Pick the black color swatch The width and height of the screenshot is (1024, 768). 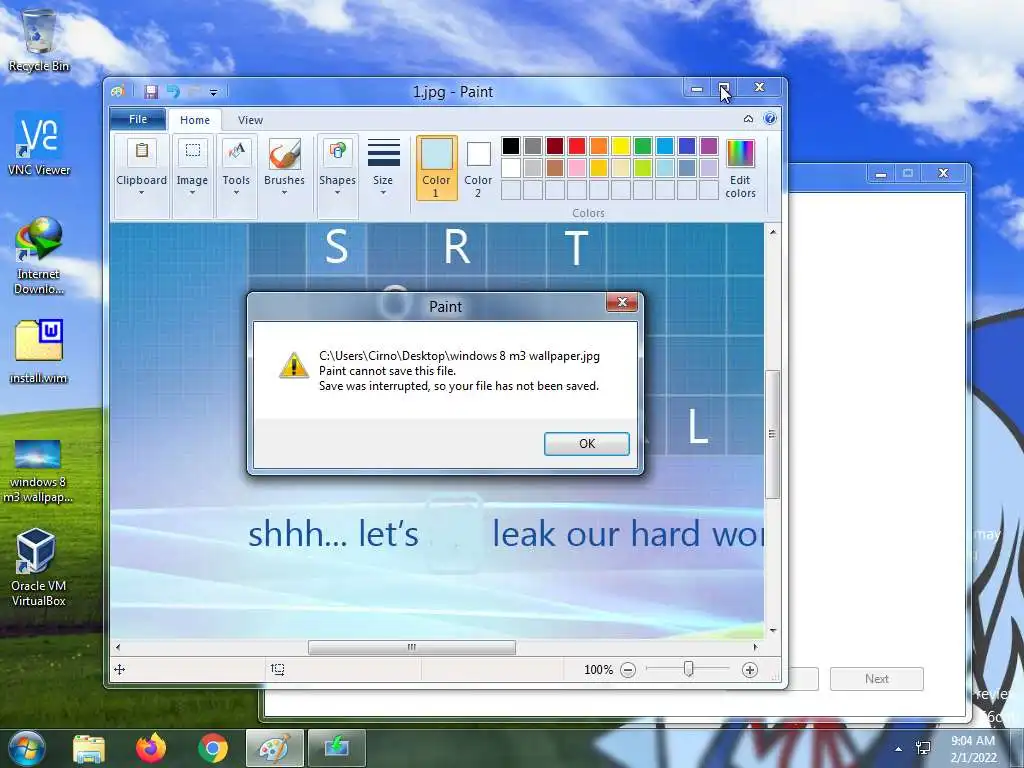pos(511,146)
